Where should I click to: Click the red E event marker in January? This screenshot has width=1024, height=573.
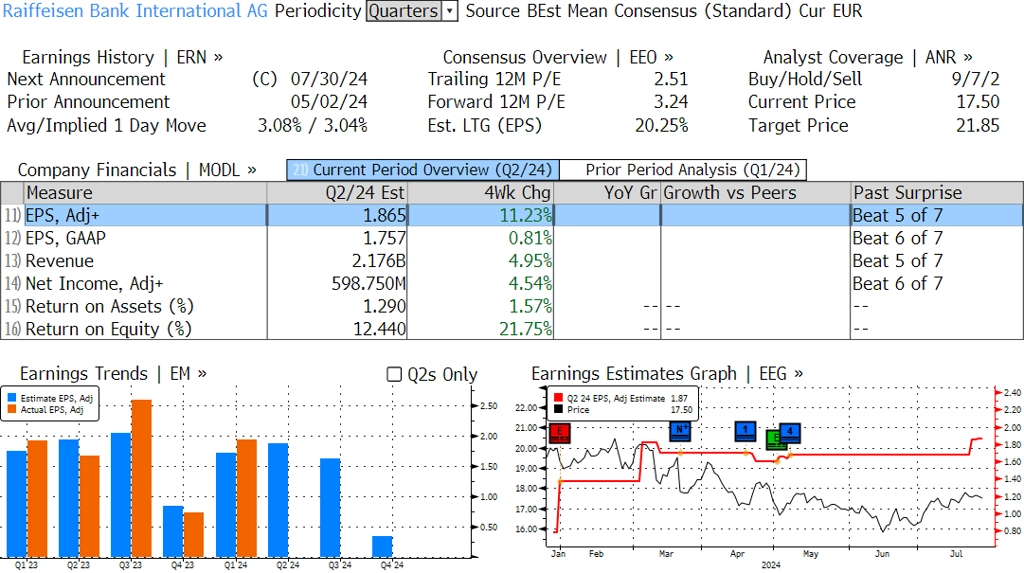click(x=560, y=433)
